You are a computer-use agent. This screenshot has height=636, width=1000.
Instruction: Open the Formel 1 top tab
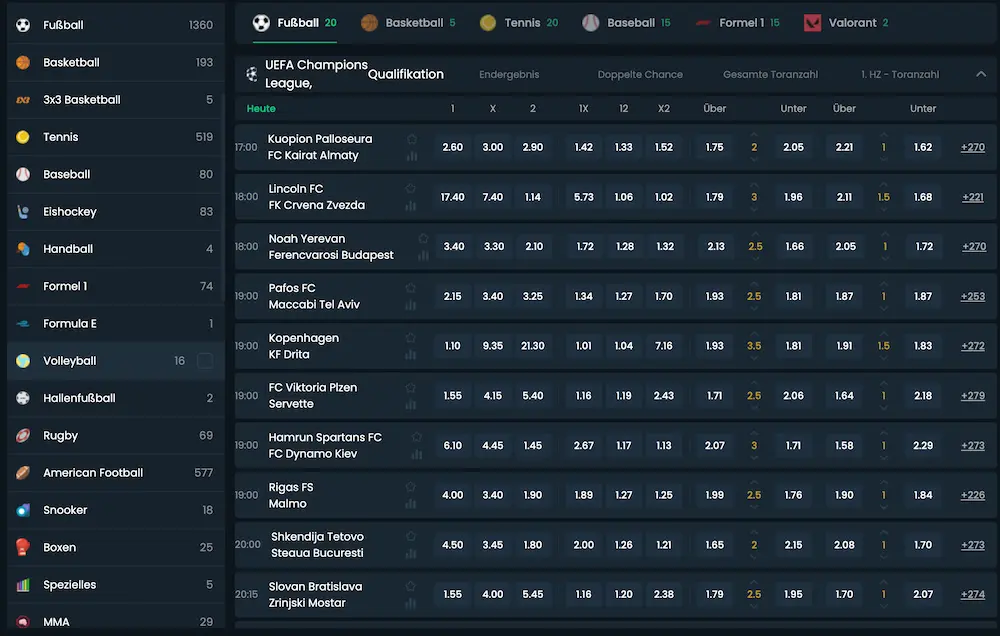737,23
